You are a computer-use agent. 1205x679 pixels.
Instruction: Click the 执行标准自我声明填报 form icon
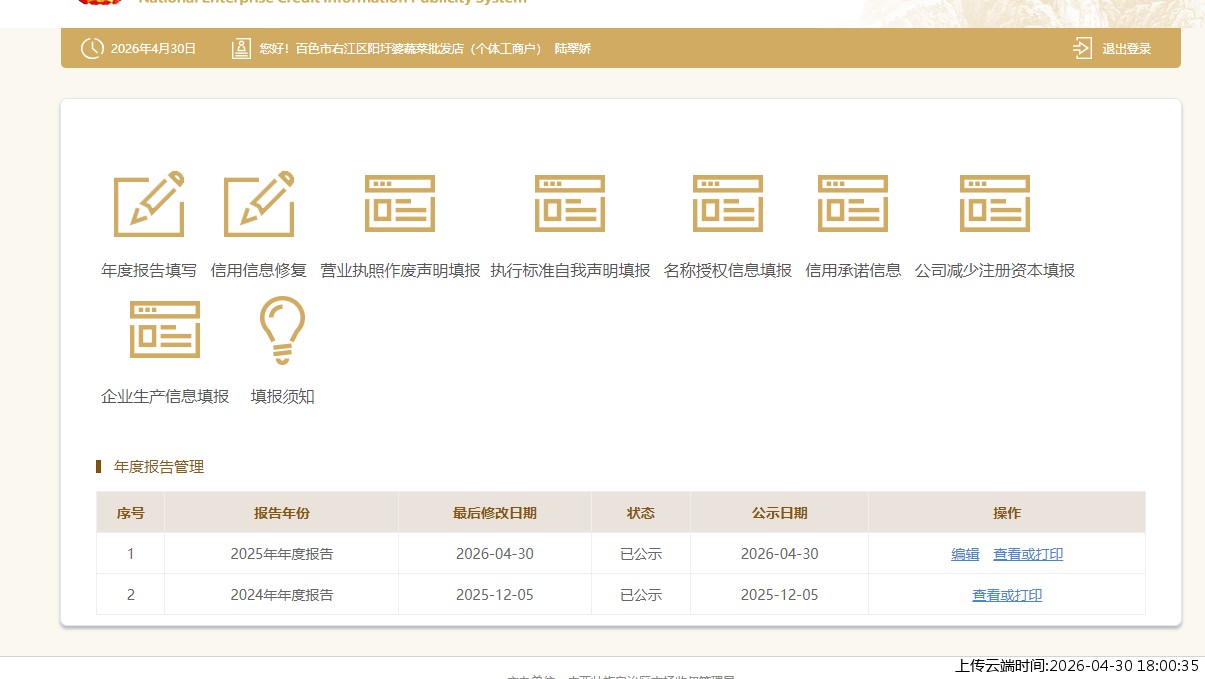point(570,204)
